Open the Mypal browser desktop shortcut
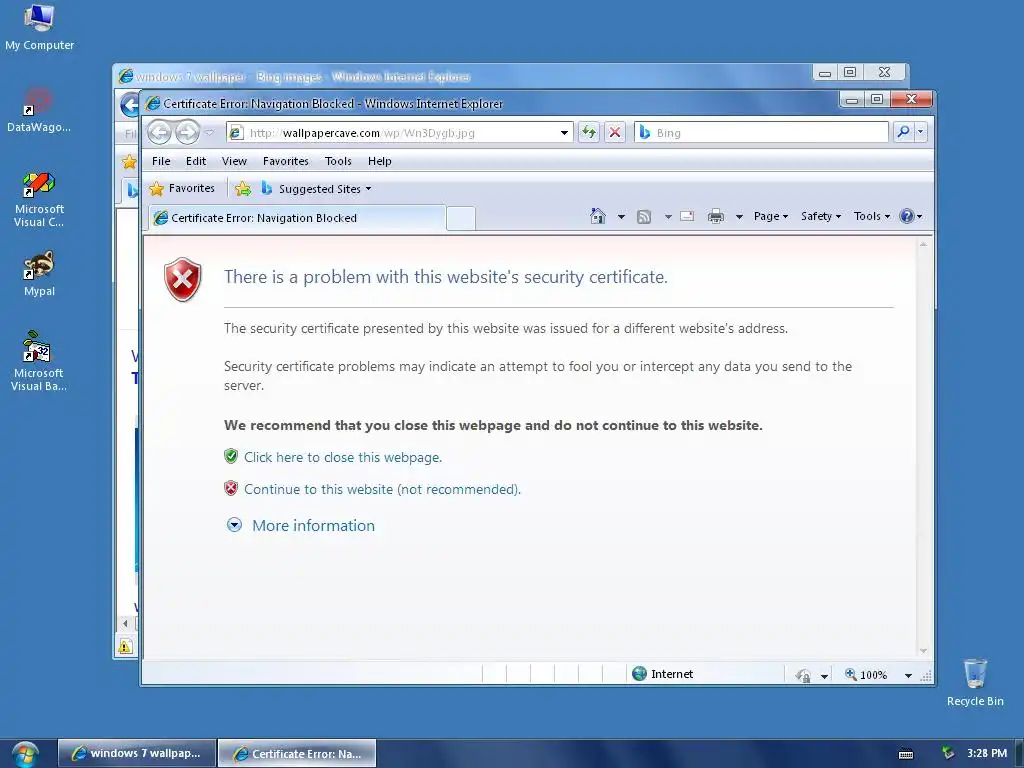 click(39, 274)
